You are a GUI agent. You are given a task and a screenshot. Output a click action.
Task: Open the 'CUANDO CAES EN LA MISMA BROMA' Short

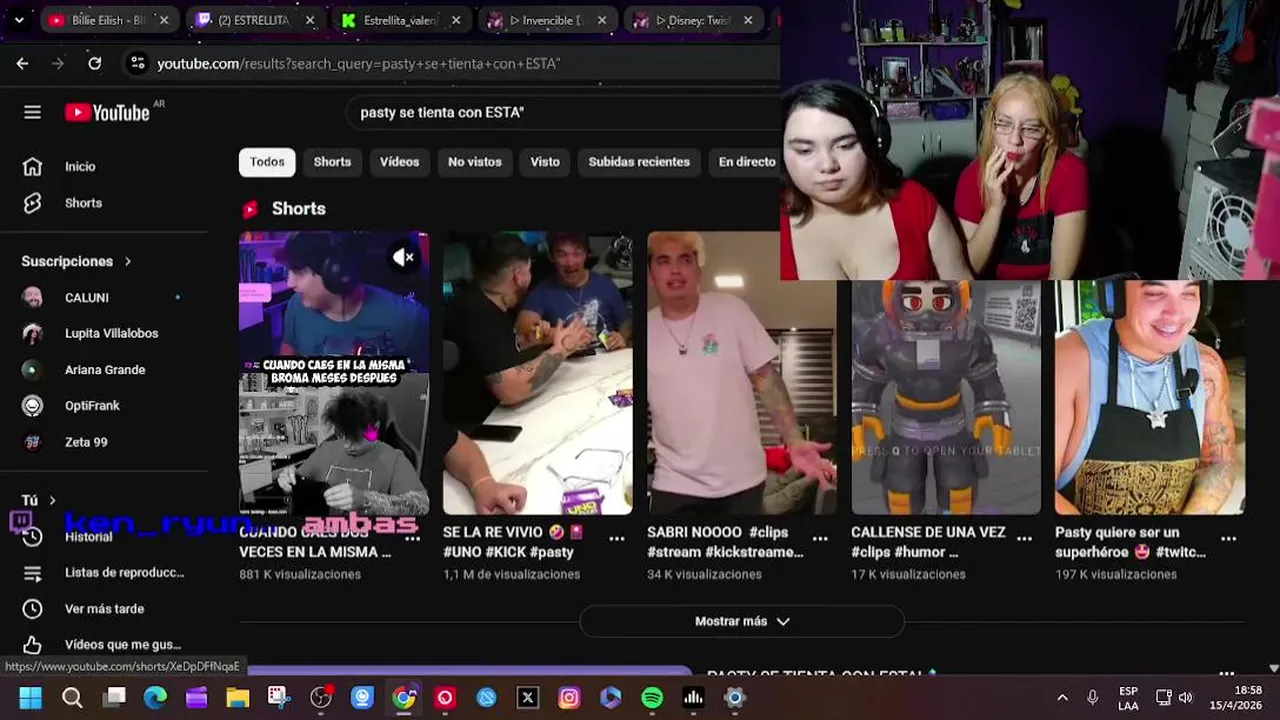pyautogui.click(x=334, y=373)
